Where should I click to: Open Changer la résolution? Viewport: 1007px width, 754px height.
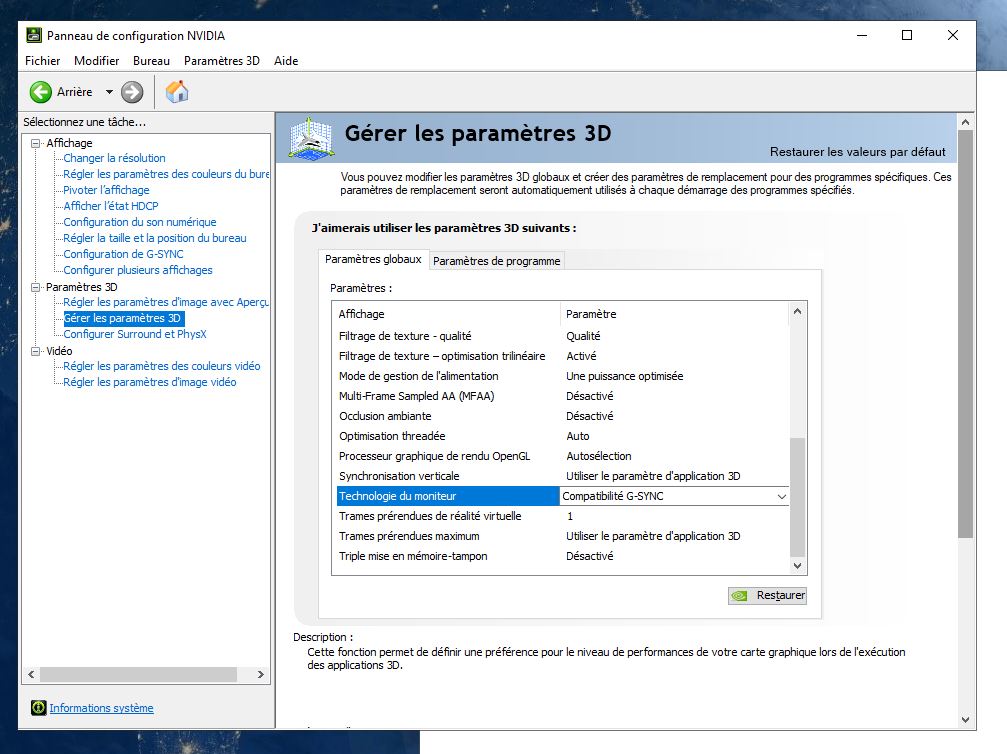[114, 158]
